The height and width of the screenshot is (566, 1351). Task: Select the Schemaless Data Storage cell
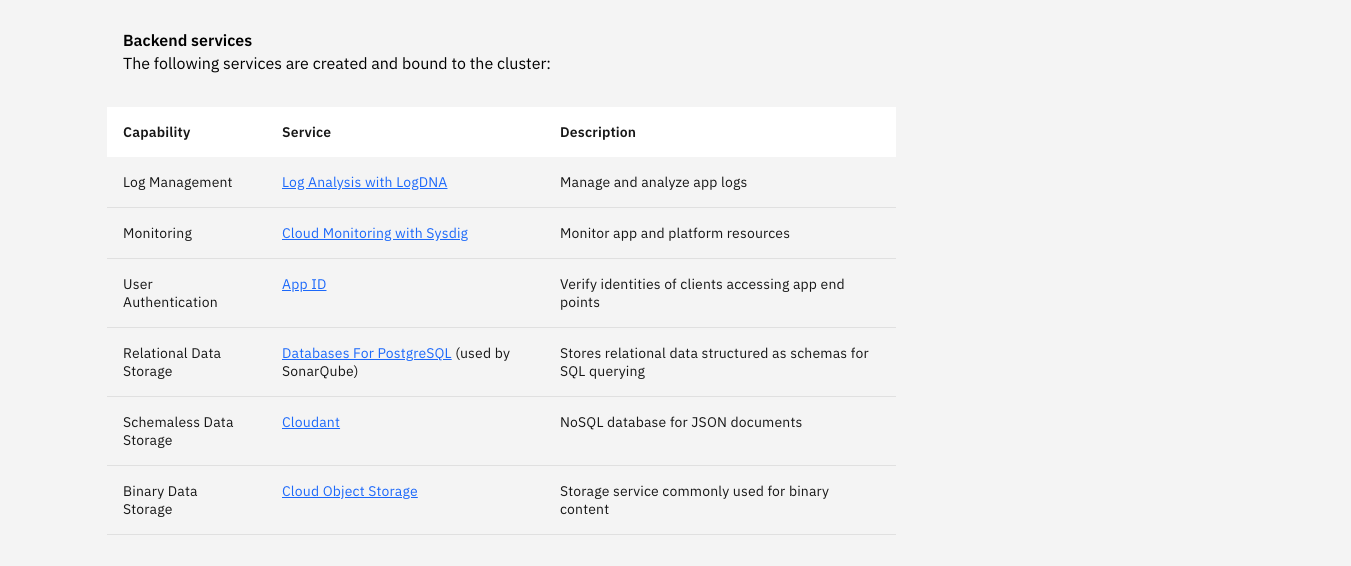tap(178, 431)
